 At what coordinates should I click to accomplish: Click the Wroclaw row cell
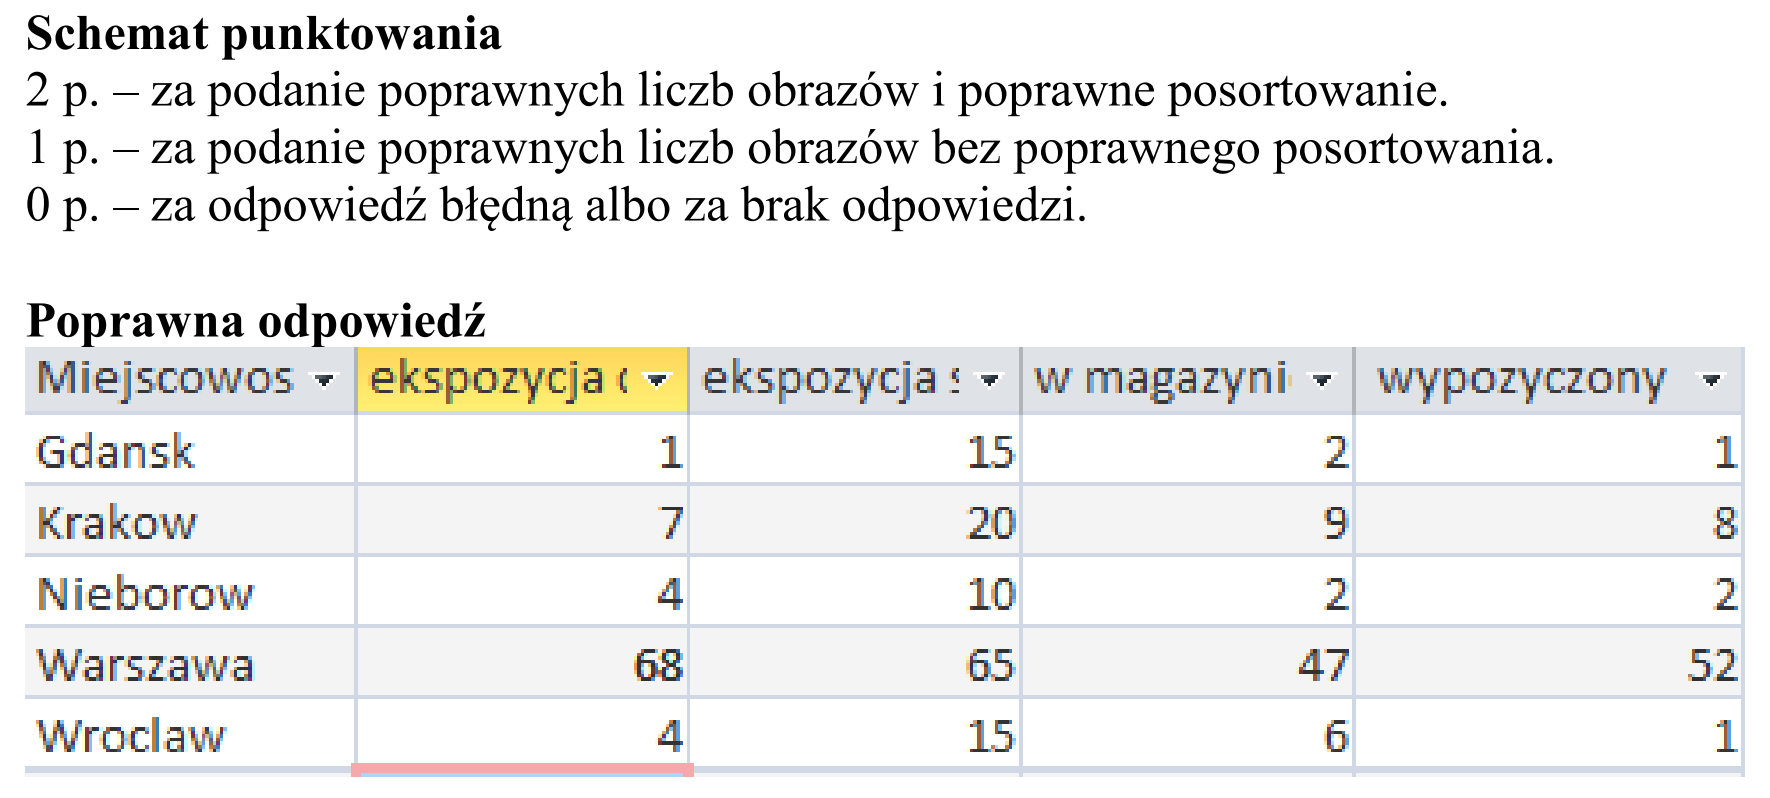[x=190, y=735]
